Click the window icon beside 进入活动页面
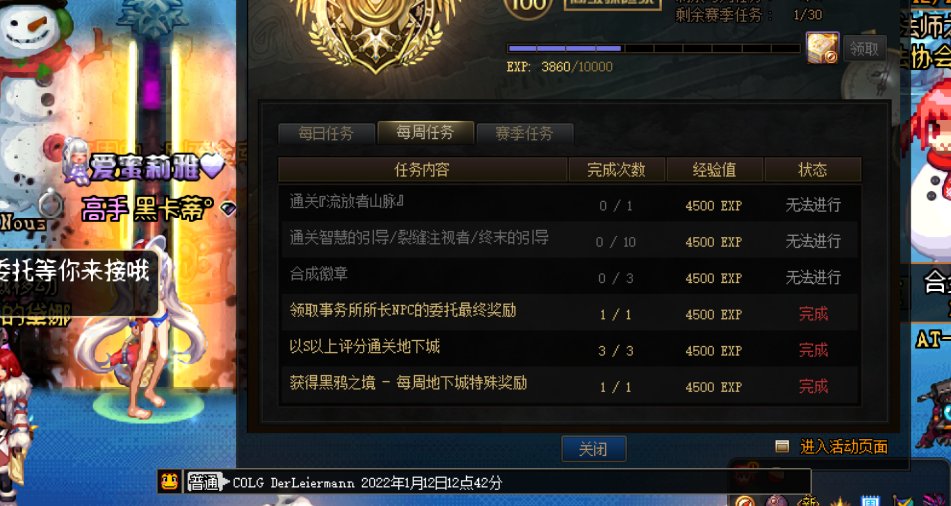951x506 pixels. click(x=782, y=447)
